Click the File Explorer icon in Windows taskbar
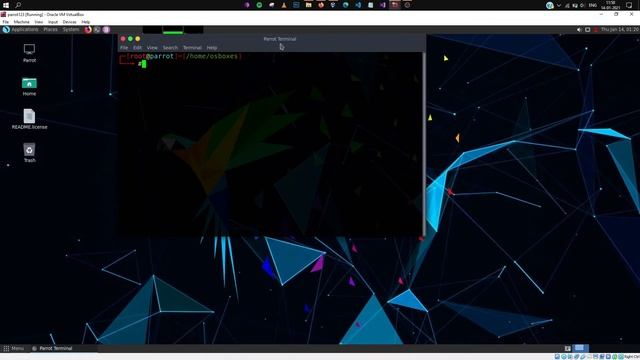 (309, 5)
